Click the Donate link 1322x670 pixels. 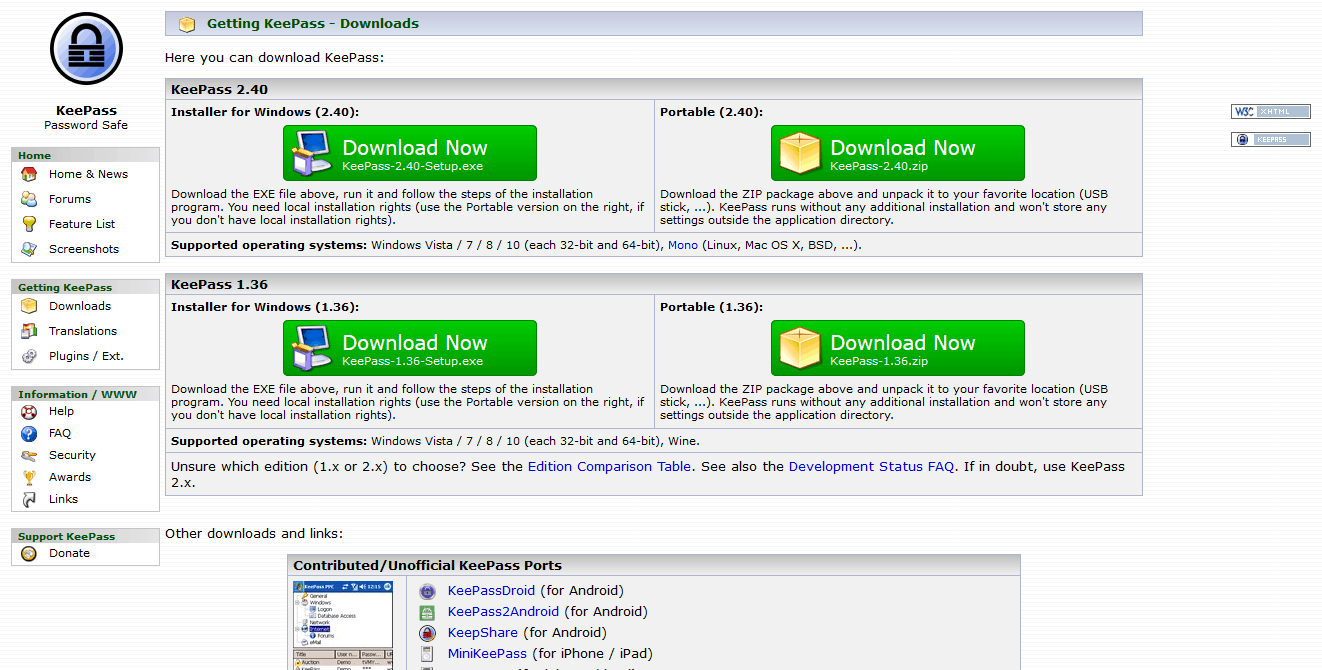69,553
